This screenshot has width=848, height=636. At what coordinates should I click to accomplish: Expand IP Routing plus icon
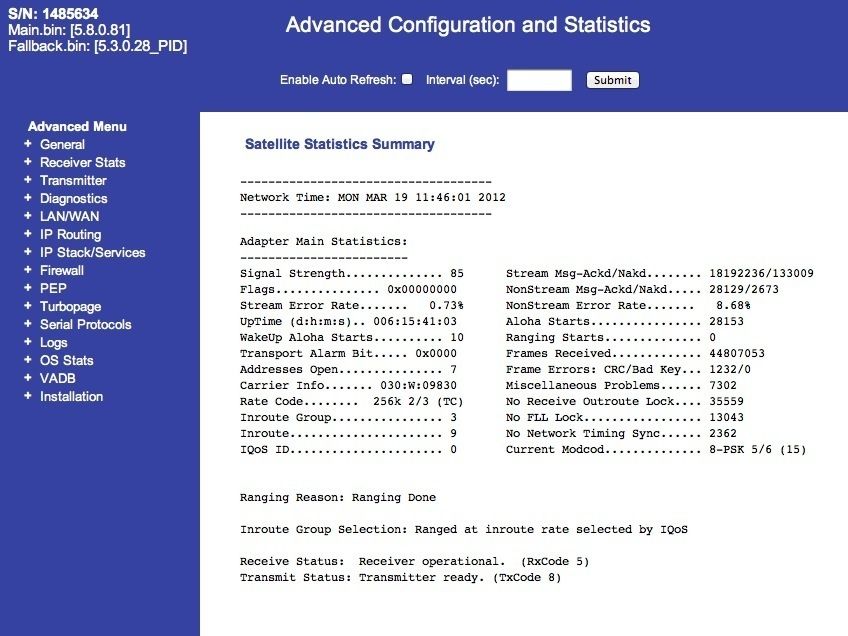[28, 234]
